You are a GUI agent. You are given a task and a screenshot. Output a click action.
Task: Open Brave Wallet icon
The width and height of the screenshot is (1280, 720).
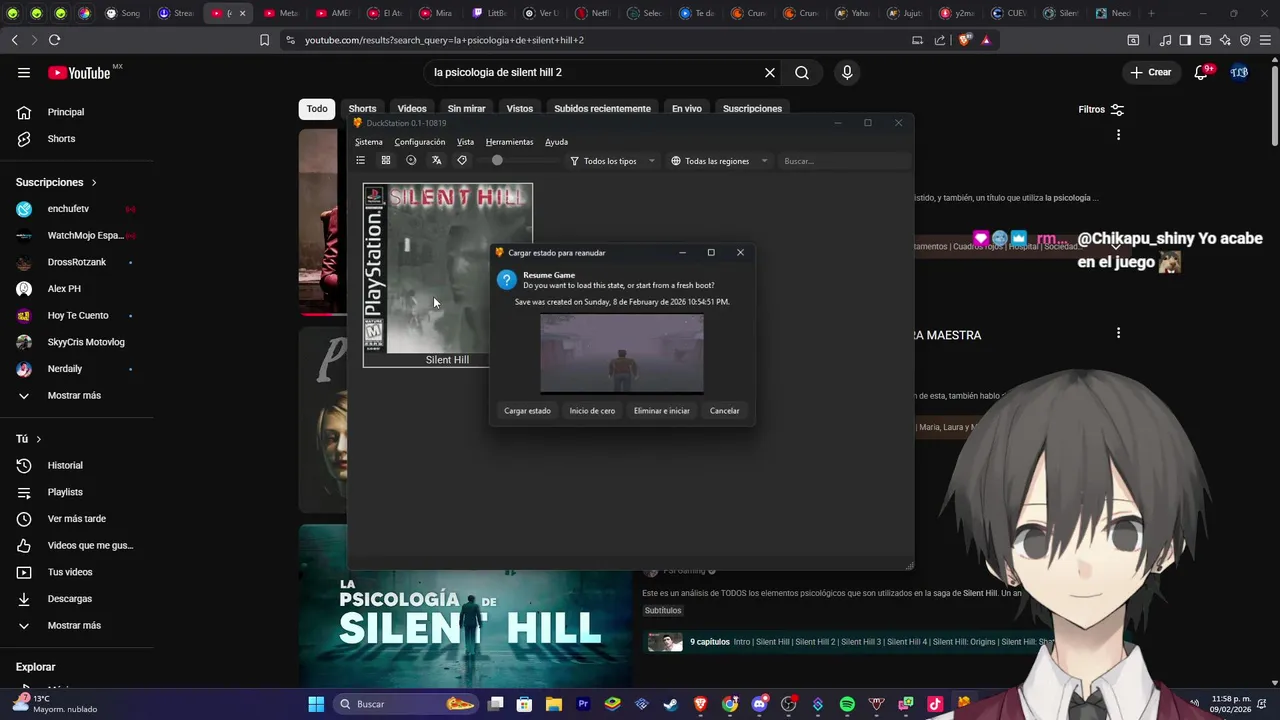(1205, 40)
